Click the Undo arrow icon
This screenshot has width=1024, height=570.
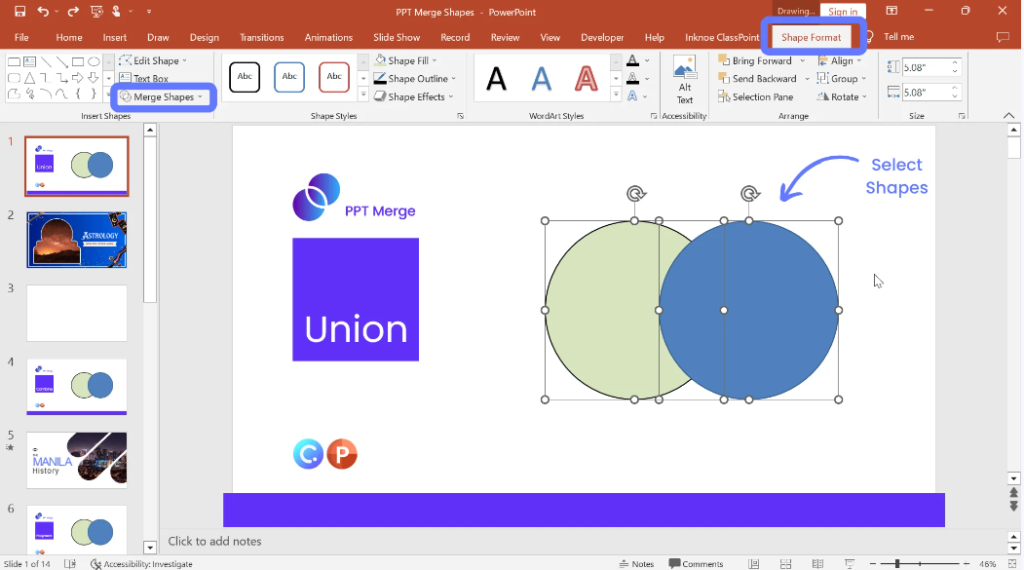44,11
